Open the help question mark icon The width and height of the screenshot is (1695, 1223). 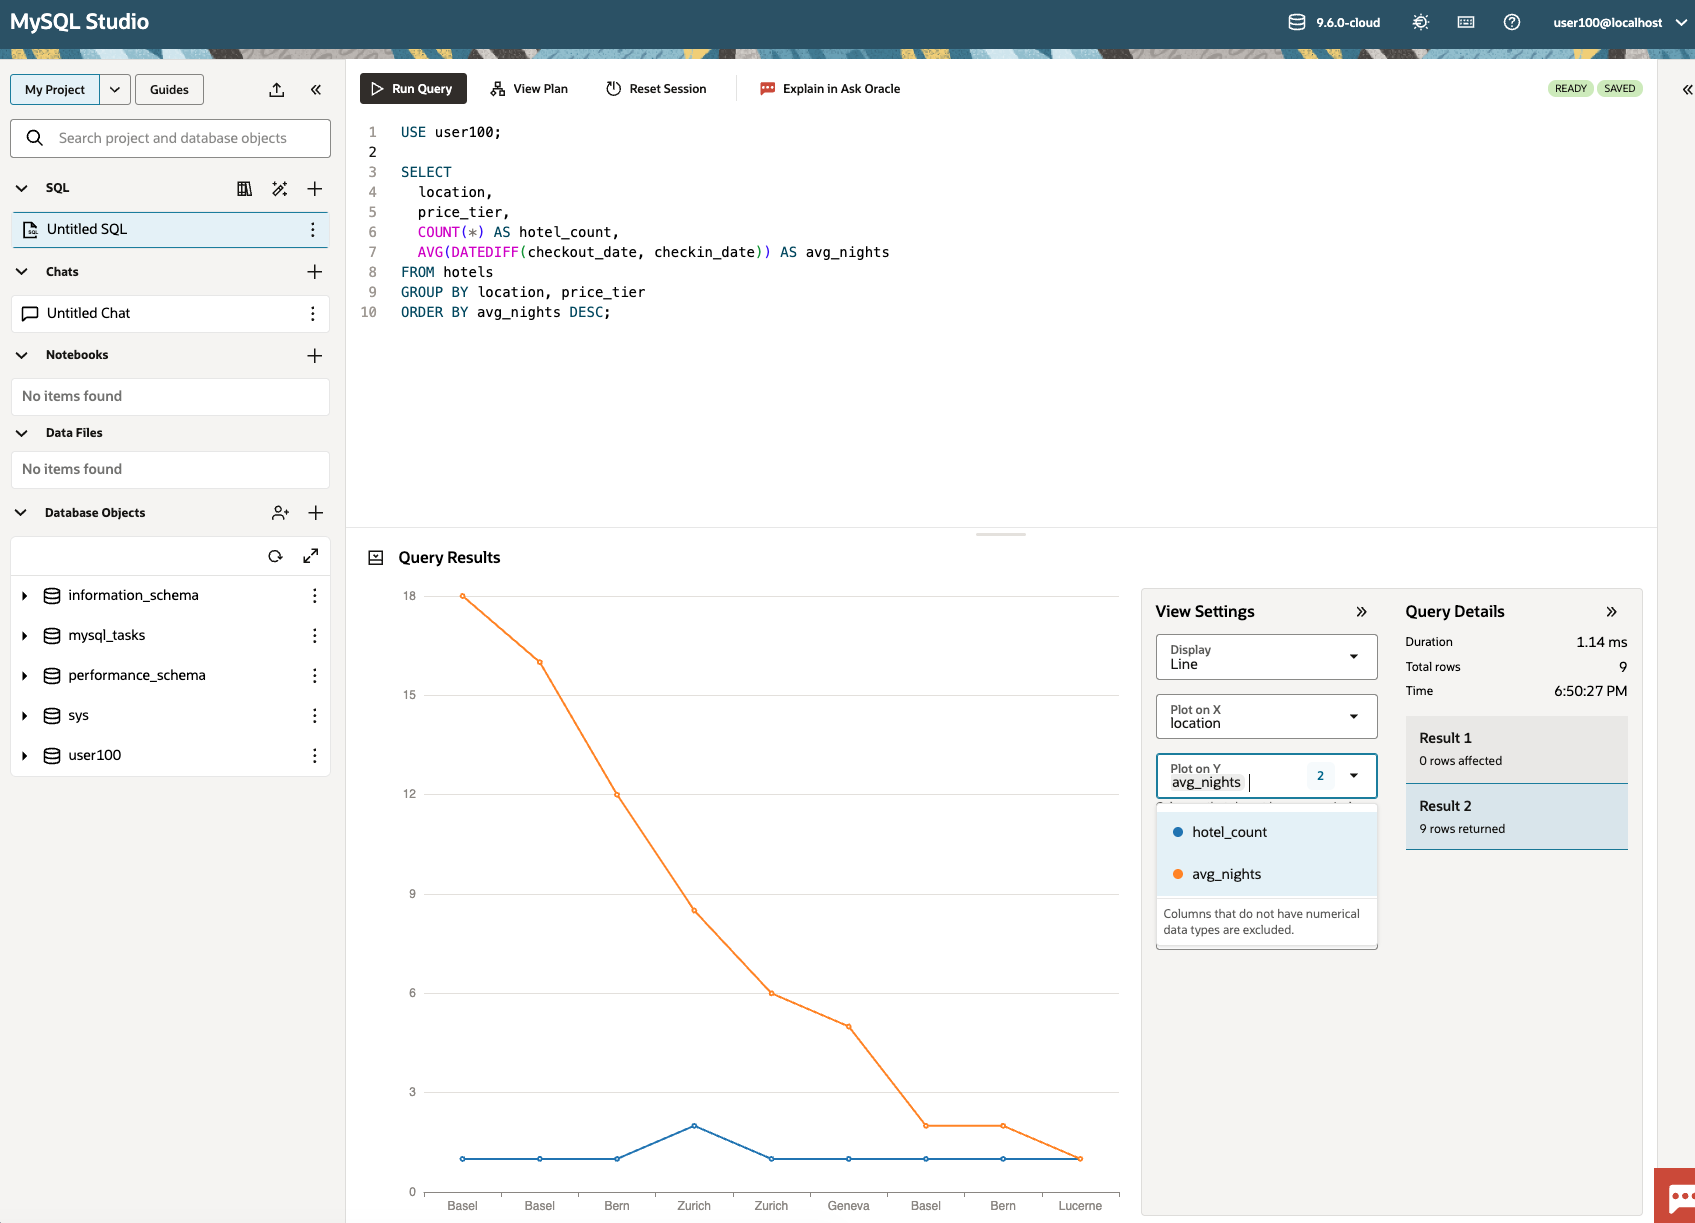click(1512, 22)
